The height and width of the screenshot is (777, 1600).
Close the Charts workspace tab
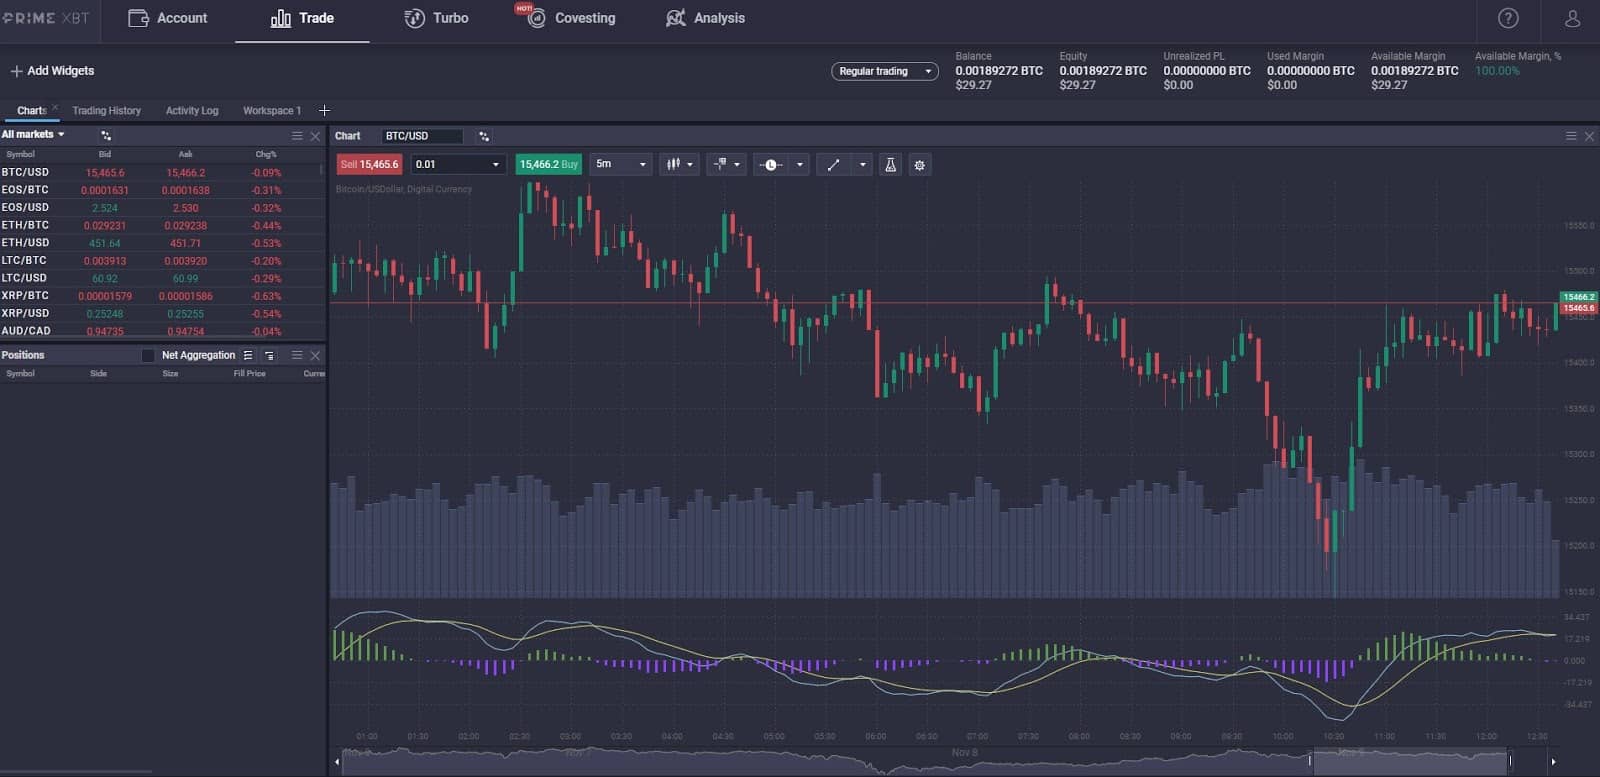(x=55, y=106)
